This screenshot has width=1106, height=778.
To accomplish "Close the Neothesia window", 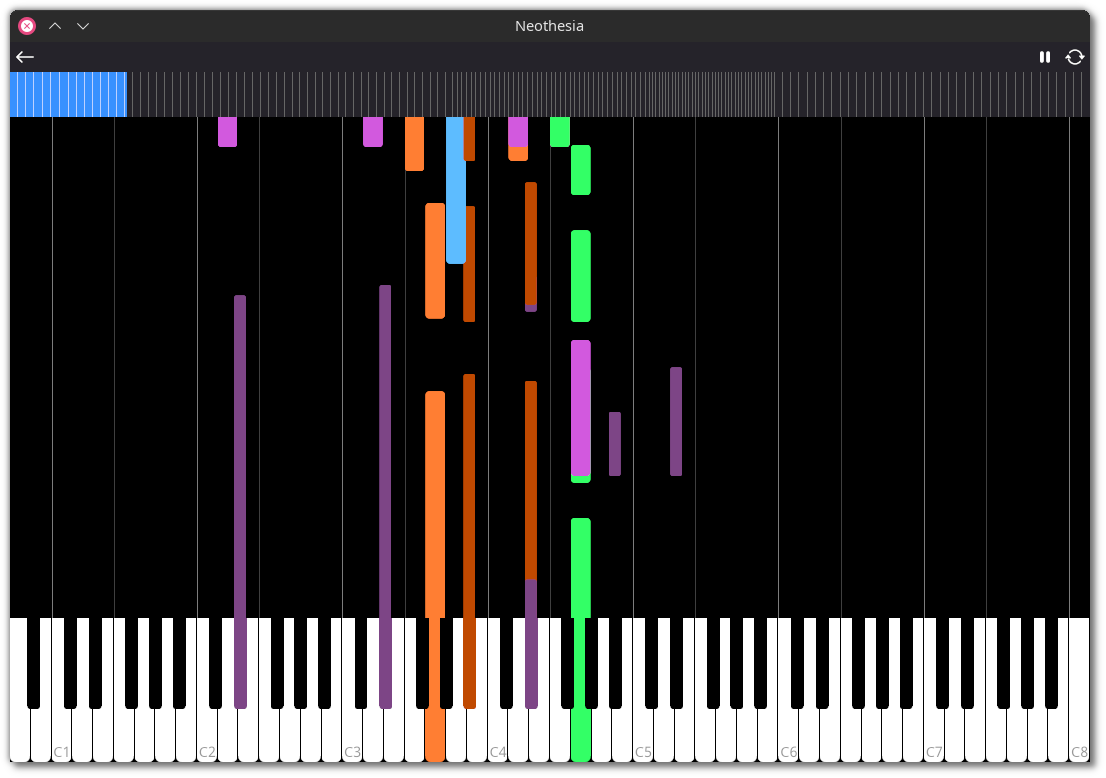I will 27,26.
